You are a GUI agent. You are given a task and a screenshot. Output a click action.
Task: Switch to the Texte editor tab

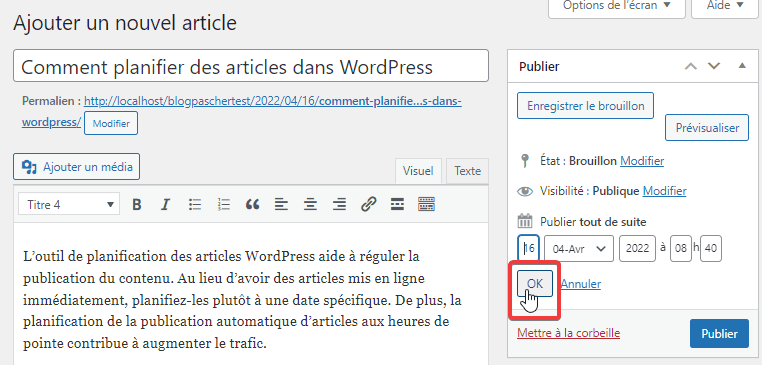tap(468, 171)
